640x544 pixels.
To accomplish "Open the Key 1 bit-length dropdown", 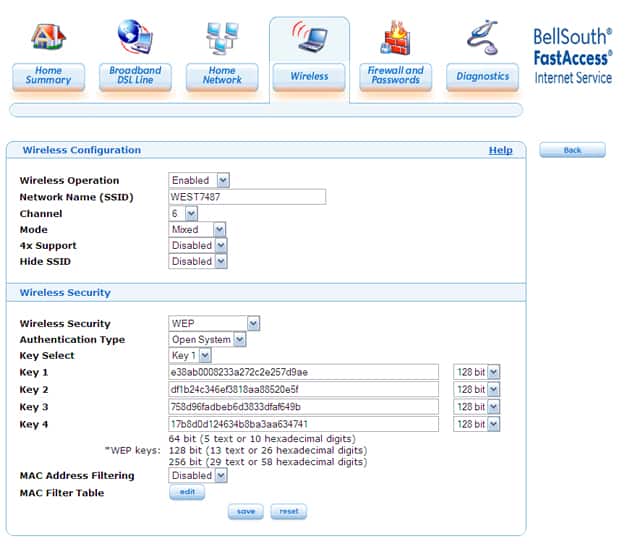I will [x=476, y=372].
